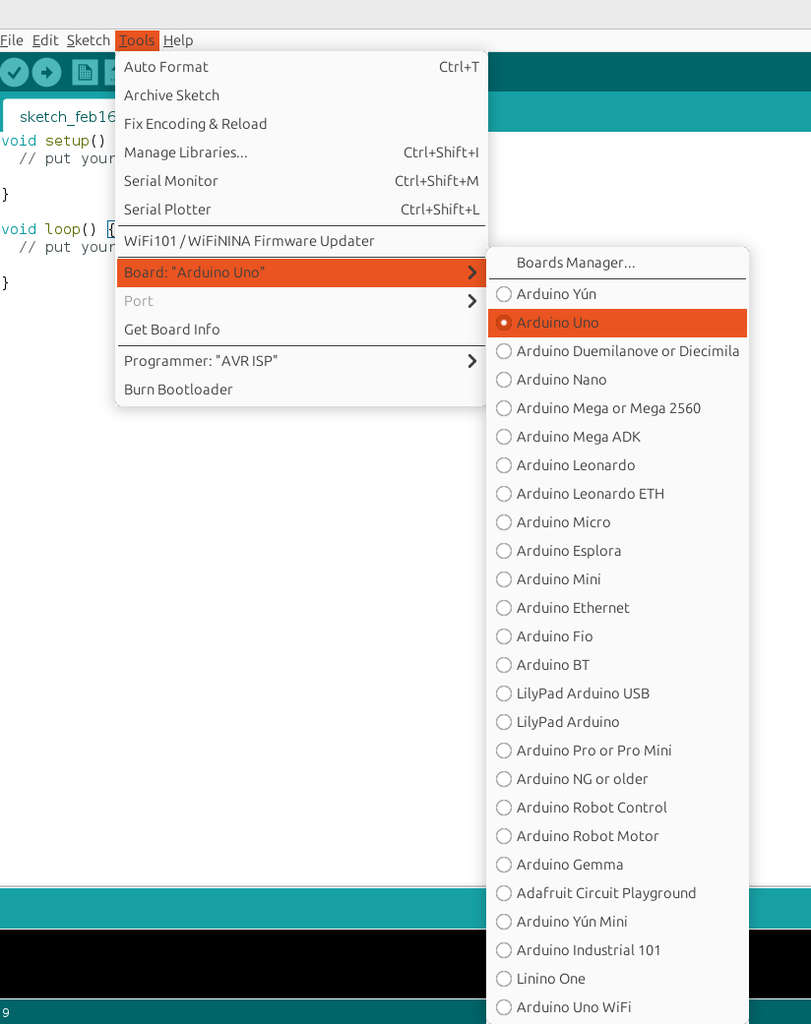Select Burn Bootloader
Image resolution: width=811 pixels, height=1024 pixels.
tap(301, 390)
